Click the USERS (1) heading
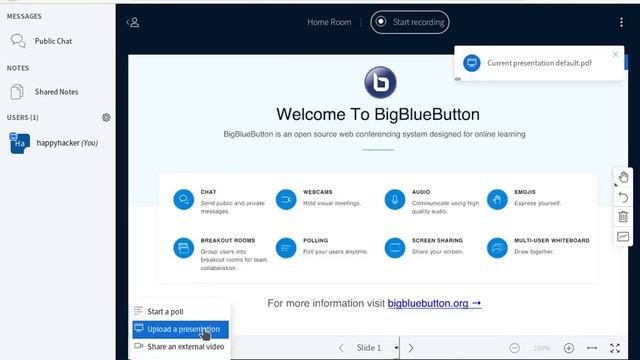The width and height of the screenshot is (640, 360). [x=22, y=118]
